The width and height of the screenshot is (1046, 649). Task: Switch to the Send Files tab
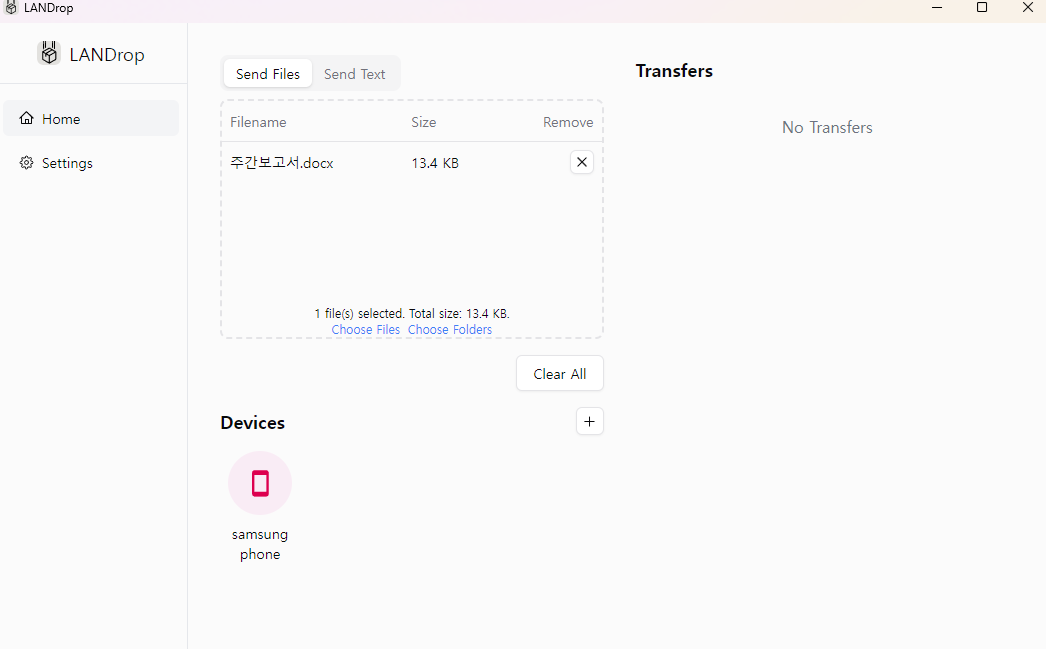tap(268, 74)
